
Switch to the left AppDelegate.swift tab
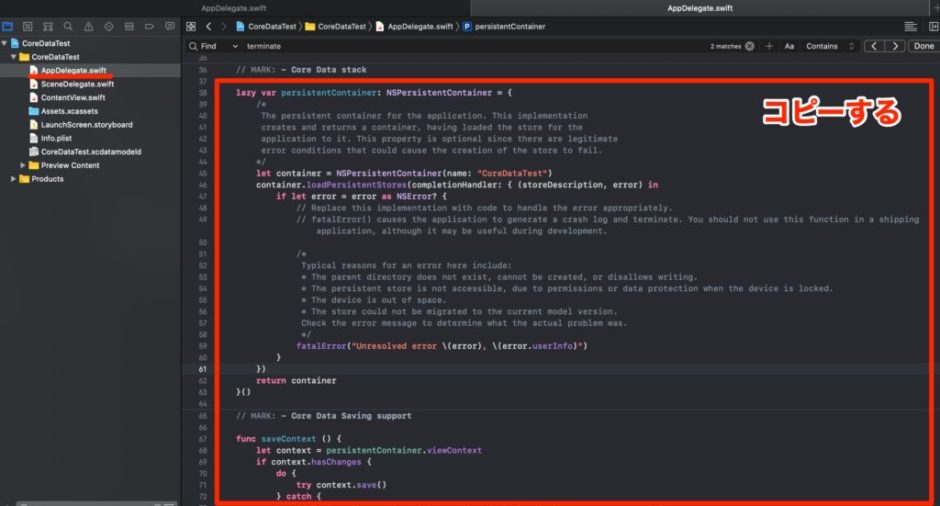tap(234, 8)
